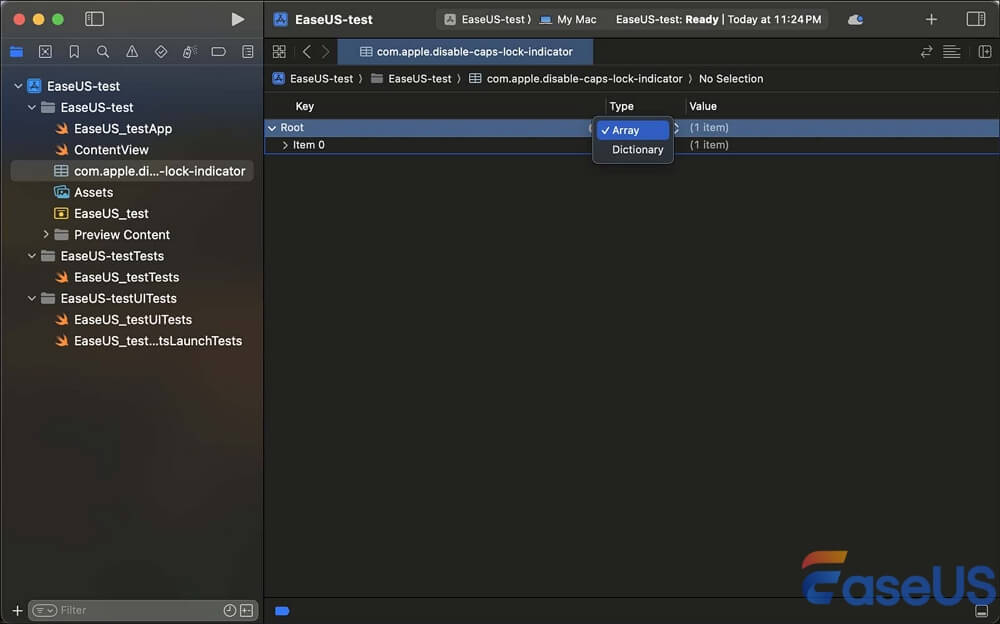Choose Array from the type menu
Screen dimensions: 1000x624
633,130
